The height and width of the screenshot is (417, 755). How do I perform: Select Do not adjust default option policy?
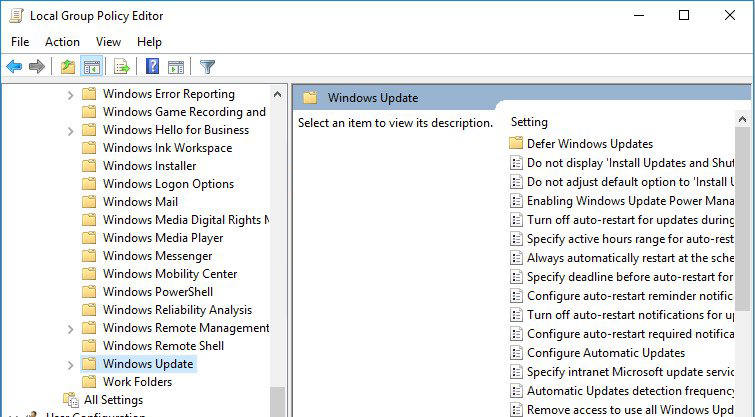tap(630, 182)
